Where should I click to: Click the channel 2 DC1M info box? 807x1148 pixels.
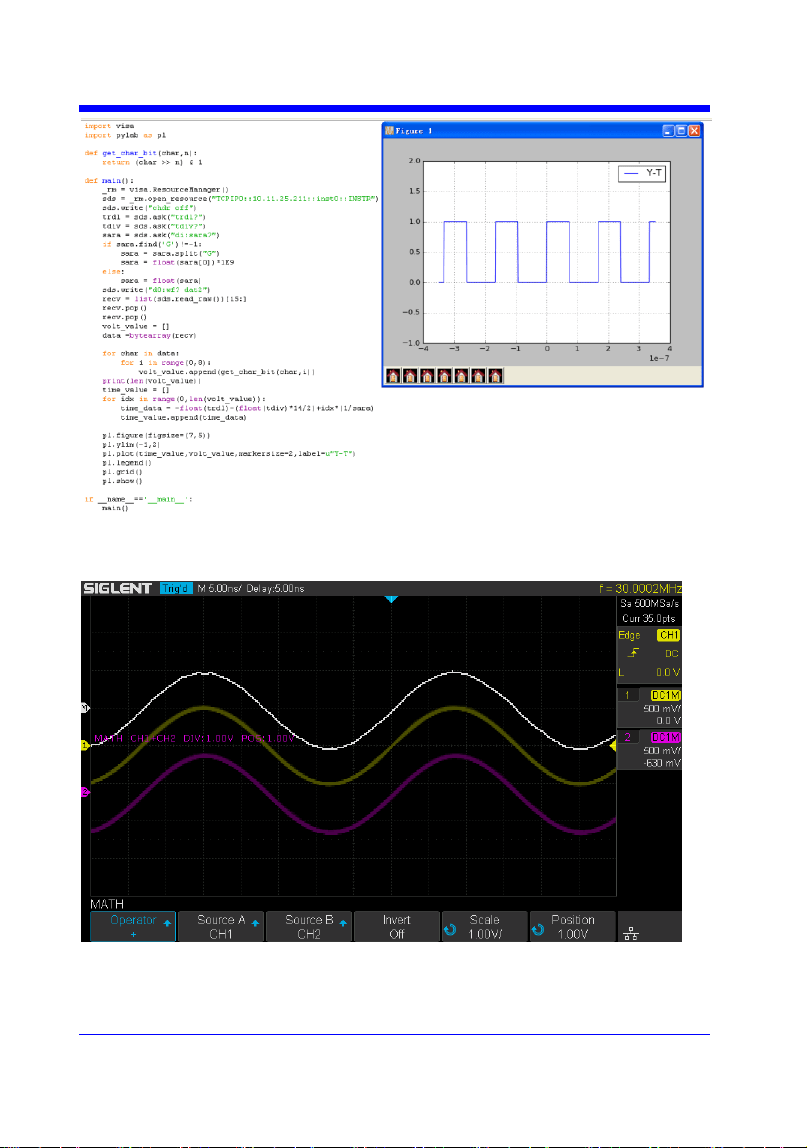(650, 750)
